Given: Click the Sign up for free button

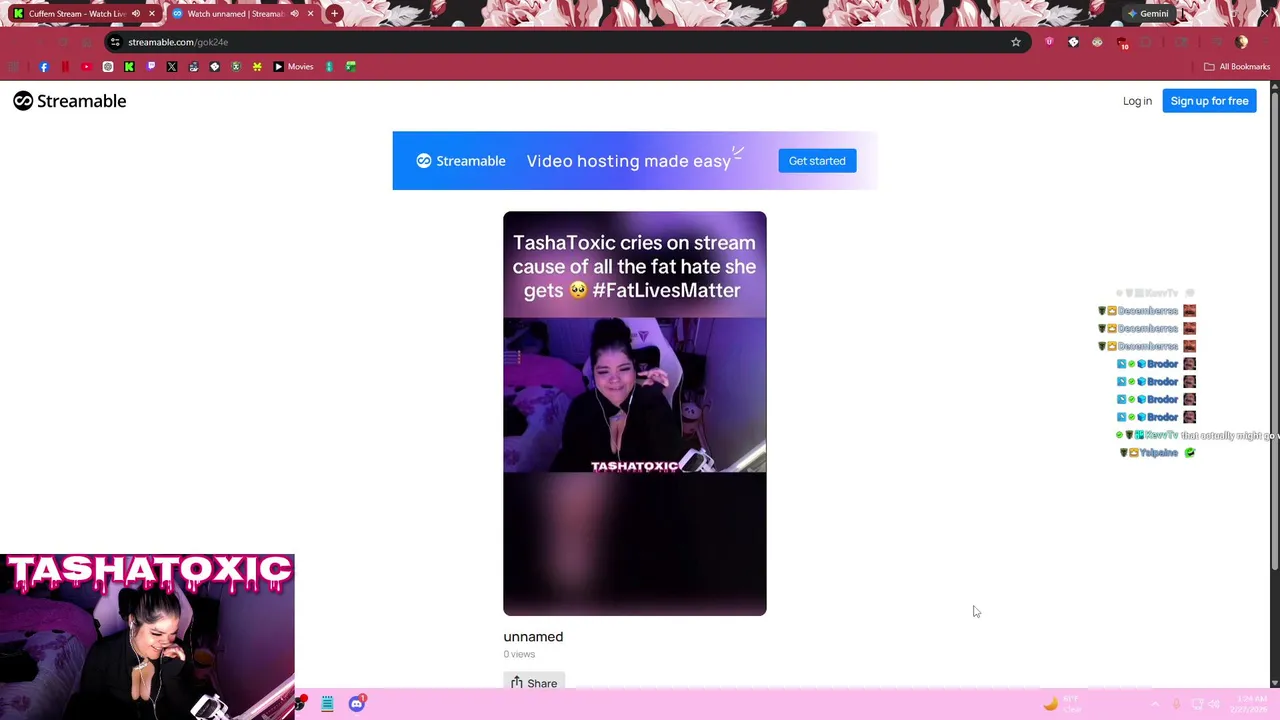Looking at the screenshot, I should [1209, 101].
